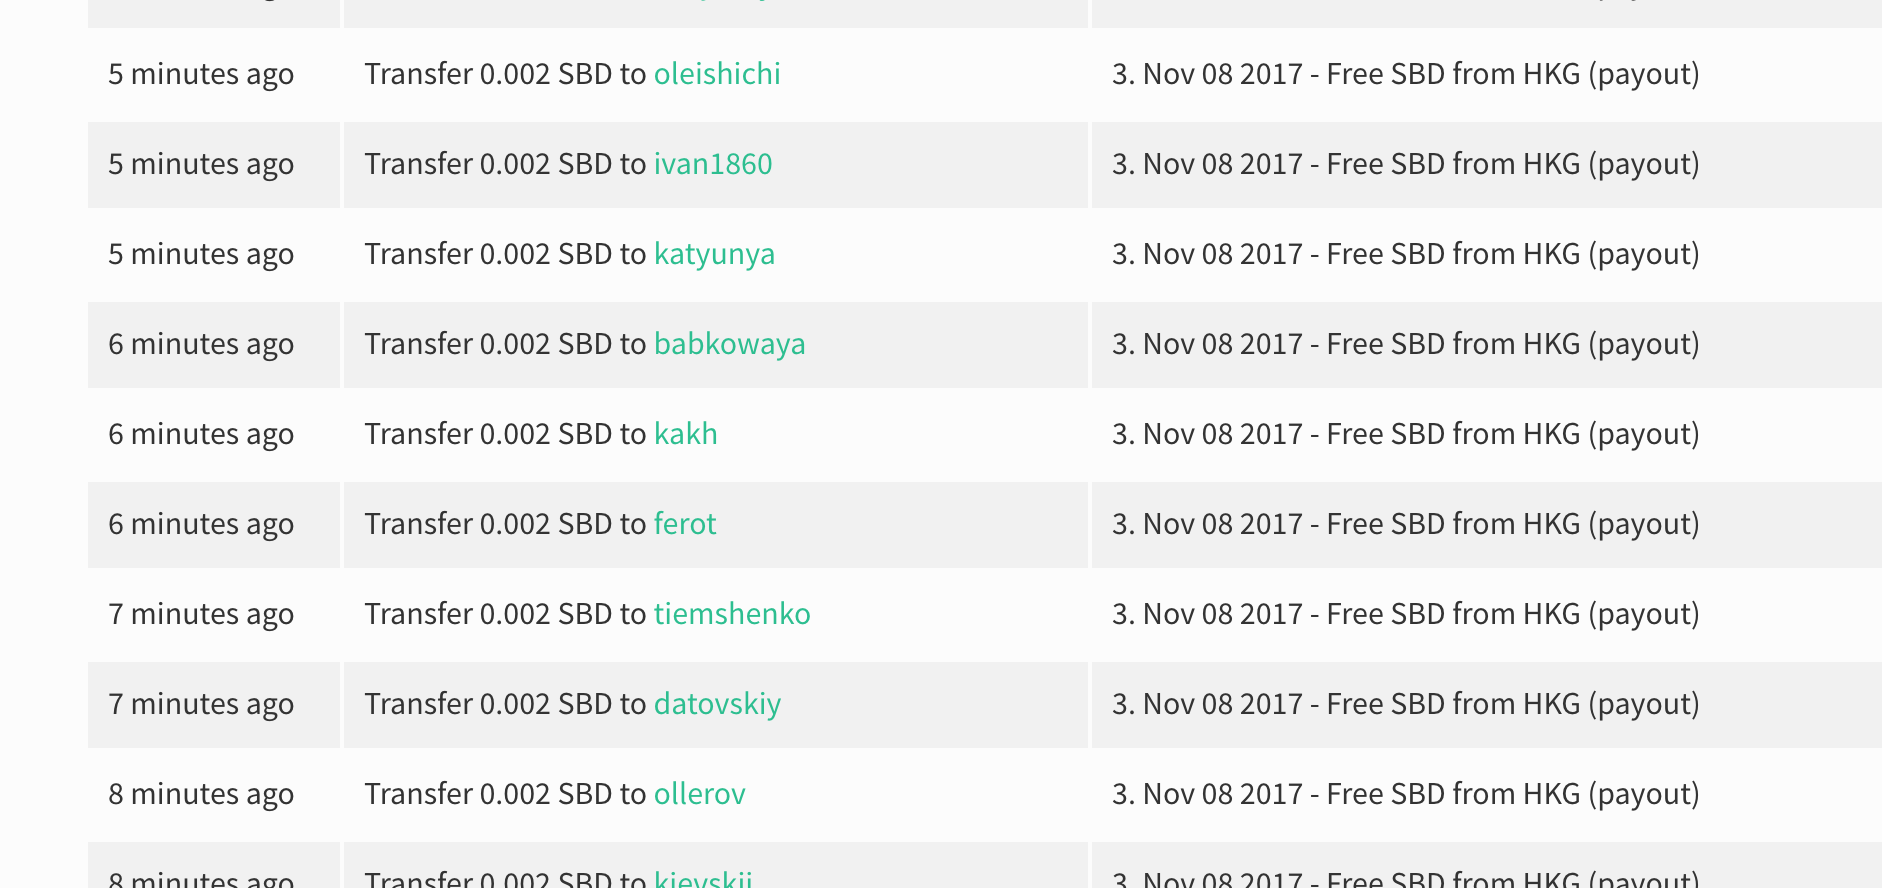Select the memo for oleishichi transfer

tap(1406, 75)
